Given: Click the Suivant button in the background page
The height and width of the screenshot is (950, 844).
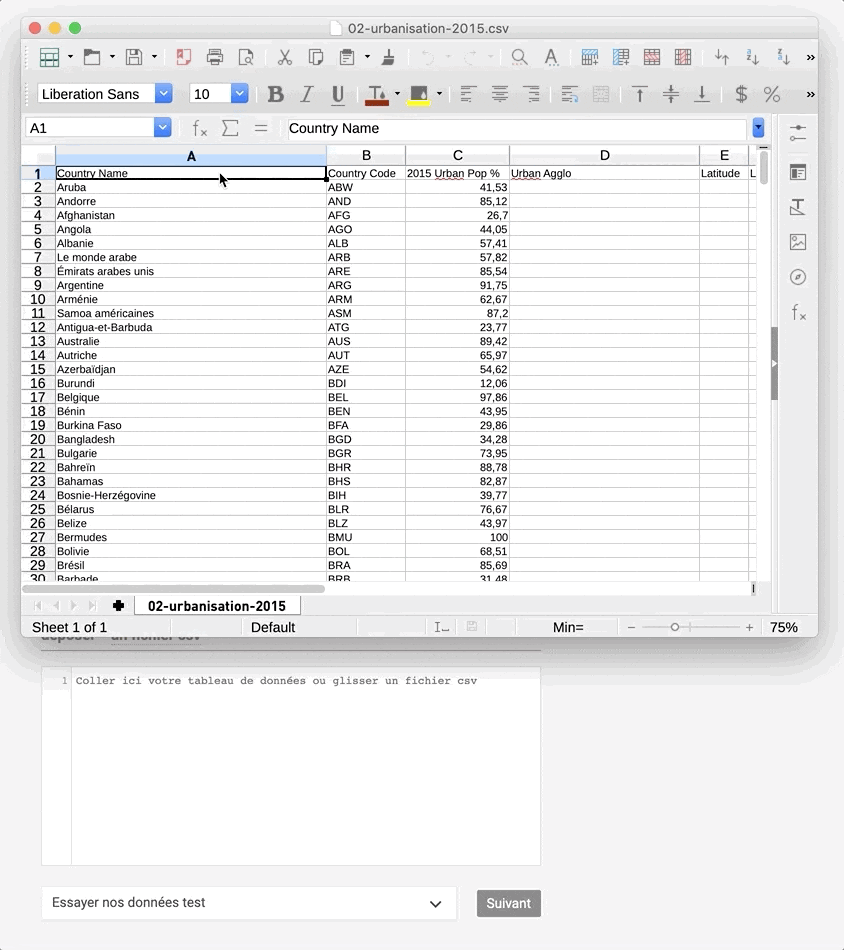Looking at the screenshot, I should tap(508, 903).
